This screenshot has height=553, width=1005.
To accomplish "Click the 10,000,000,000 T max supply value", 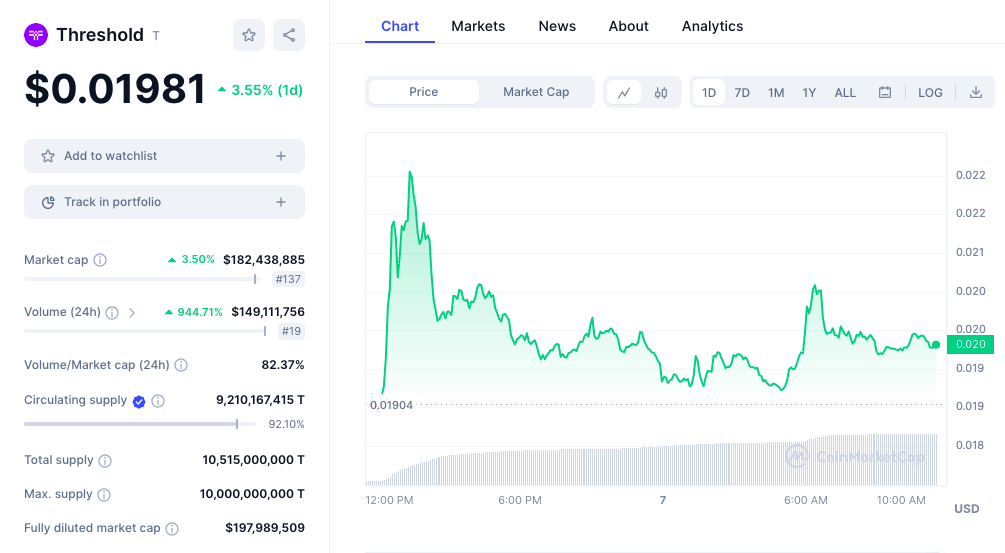I will pyautogui.click(x=252, y=494).
